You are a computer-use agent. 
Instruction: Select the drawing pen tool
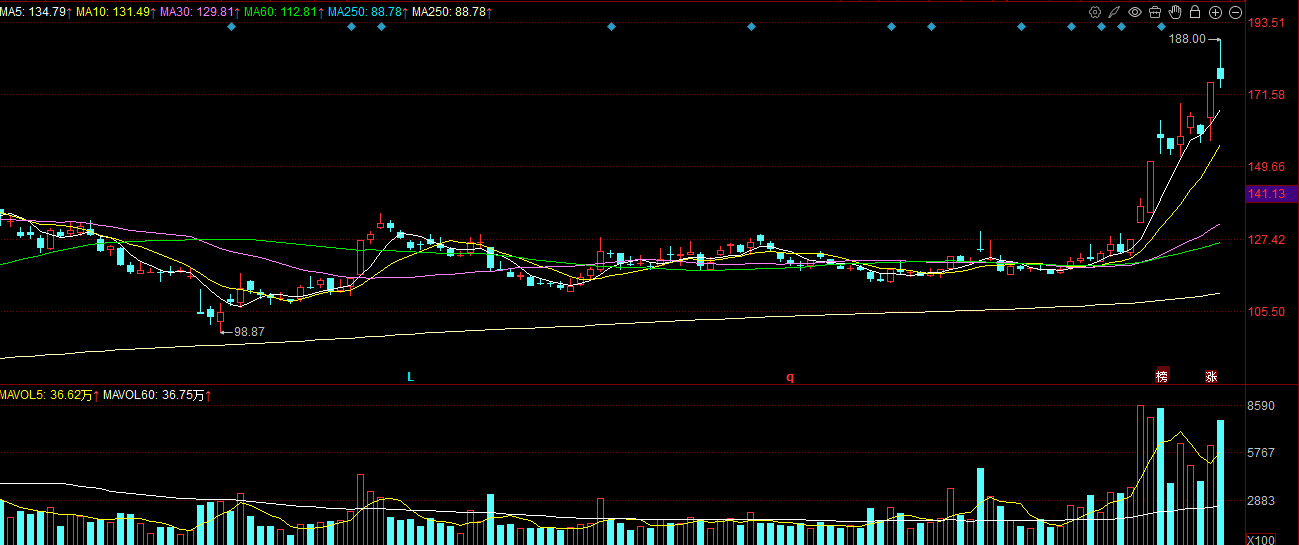pos(1115,12)
